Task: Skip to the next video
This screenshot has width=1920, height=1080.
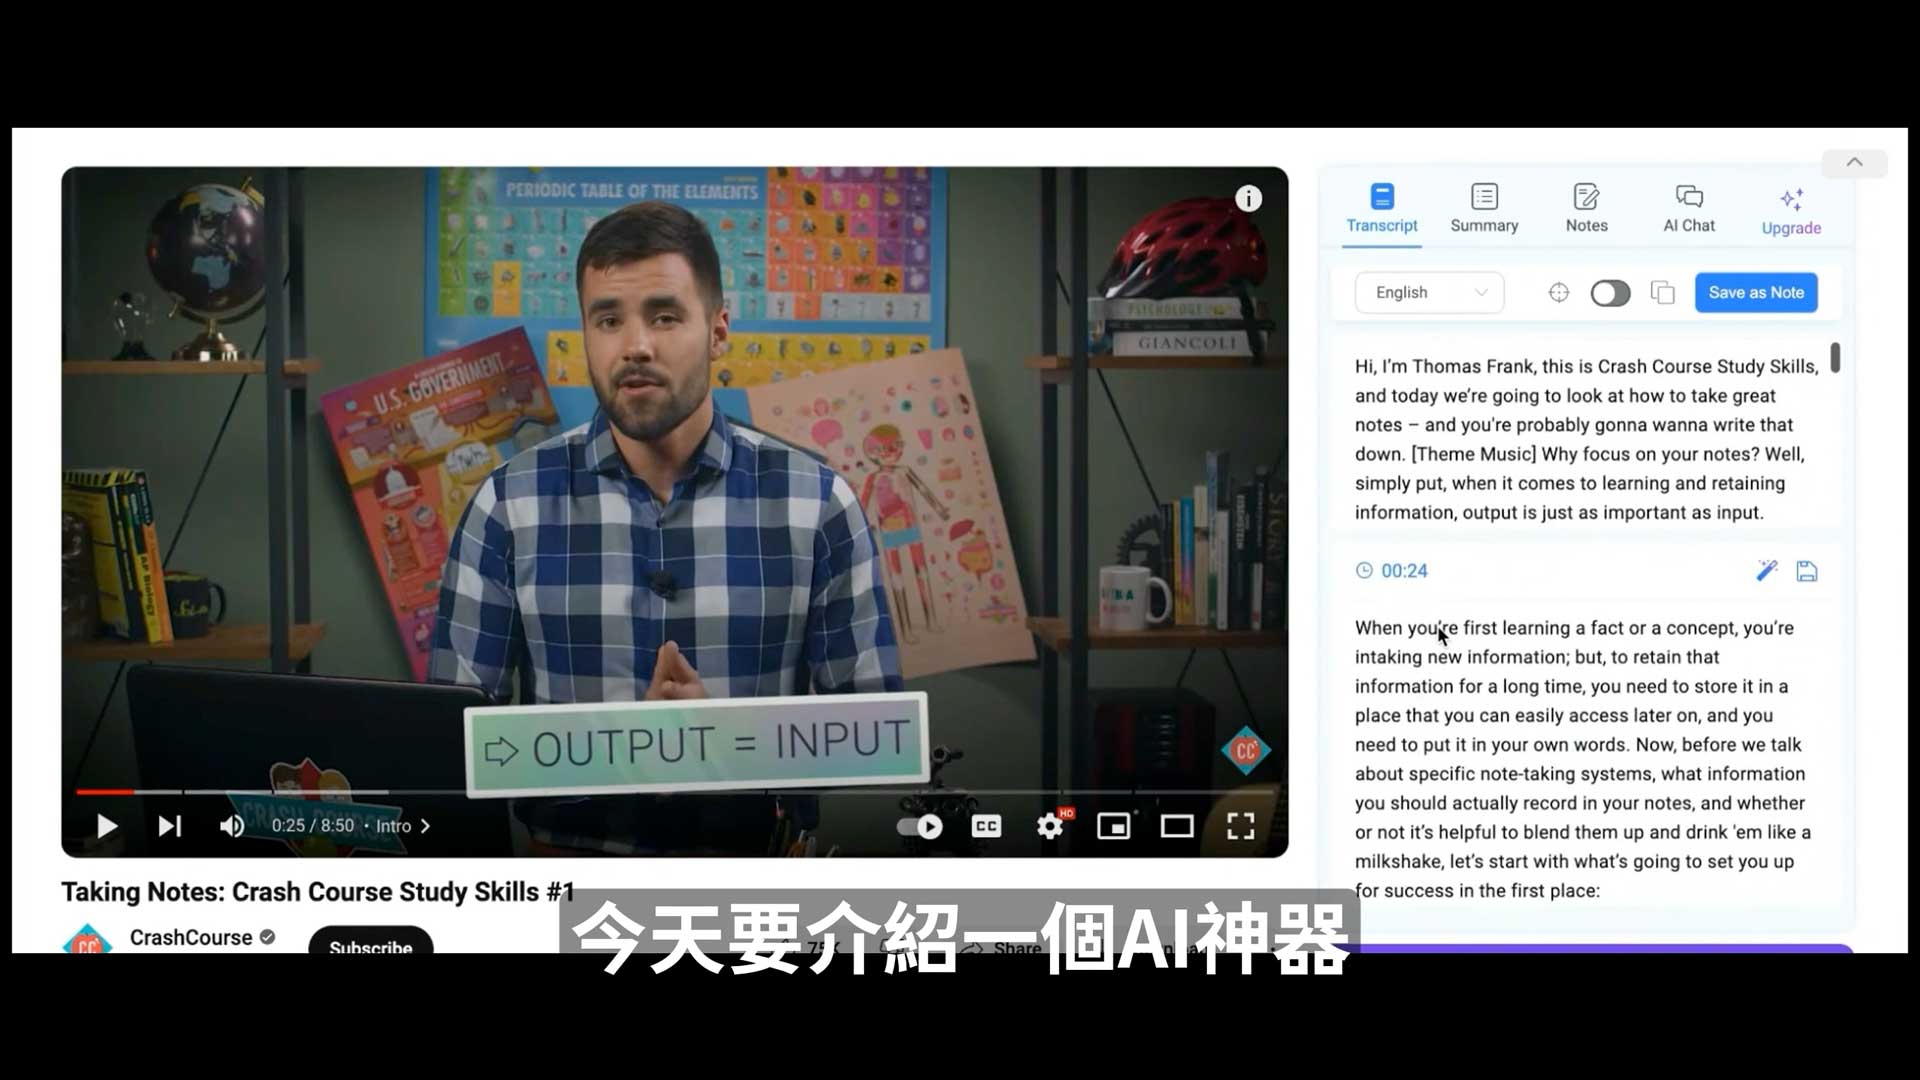Action: coord(170,826)
